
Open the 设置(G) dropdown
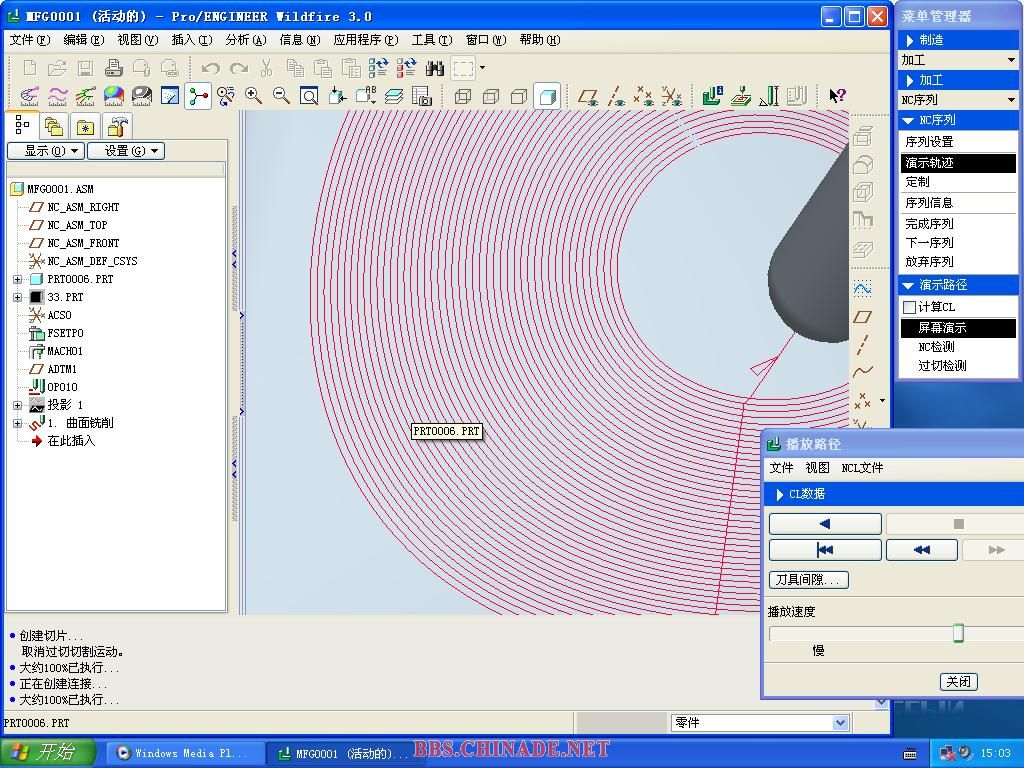coord(126,151)
